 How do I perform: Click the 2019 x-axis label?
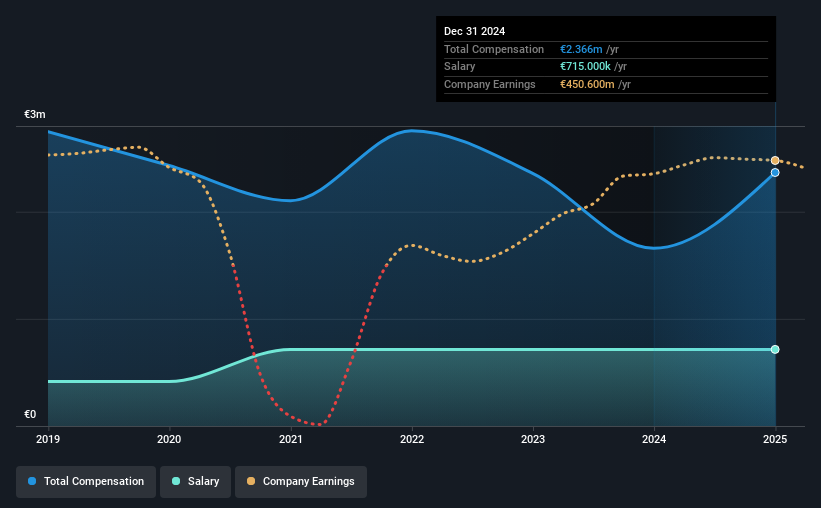48,439
